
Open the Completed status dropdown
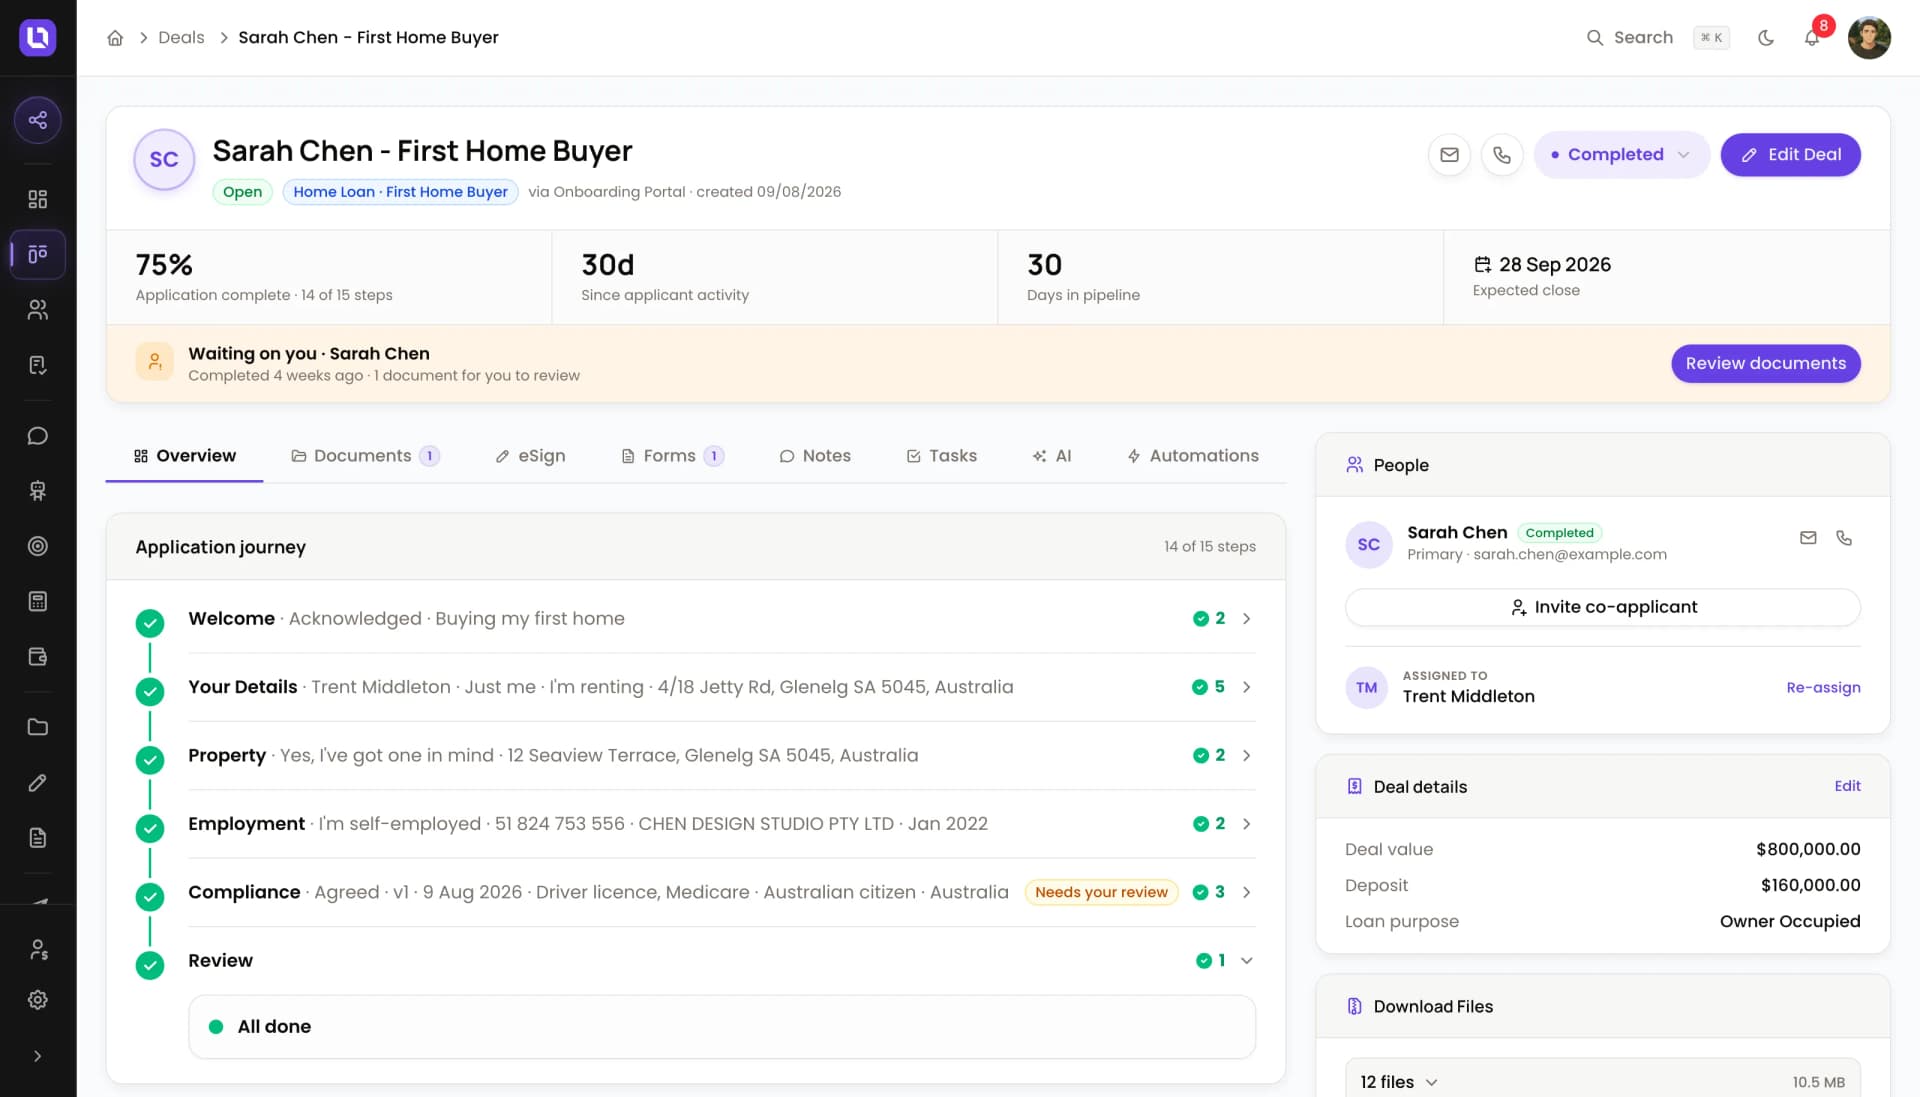pos(1621,155)
